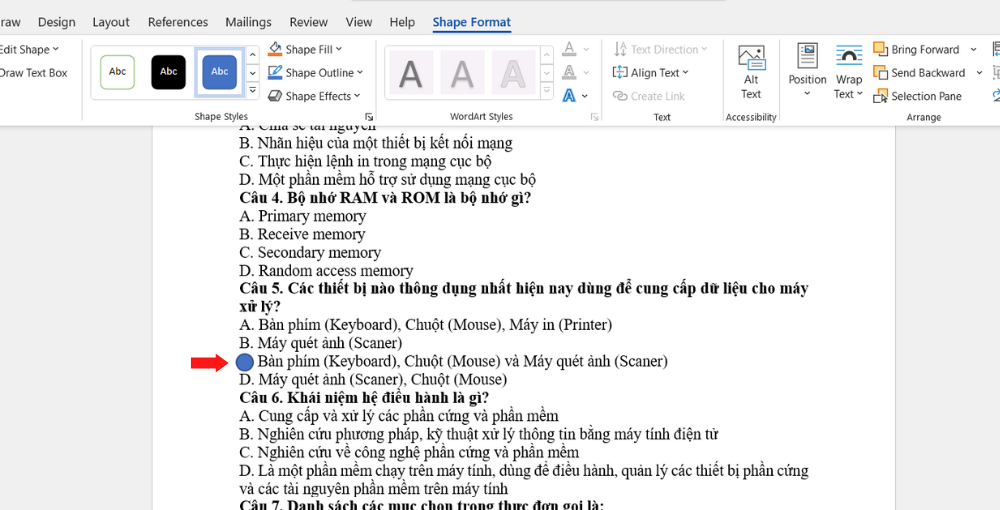
Task: Click the Create Link chain icon
Action: pyautogui.click(x=620, y=96)
